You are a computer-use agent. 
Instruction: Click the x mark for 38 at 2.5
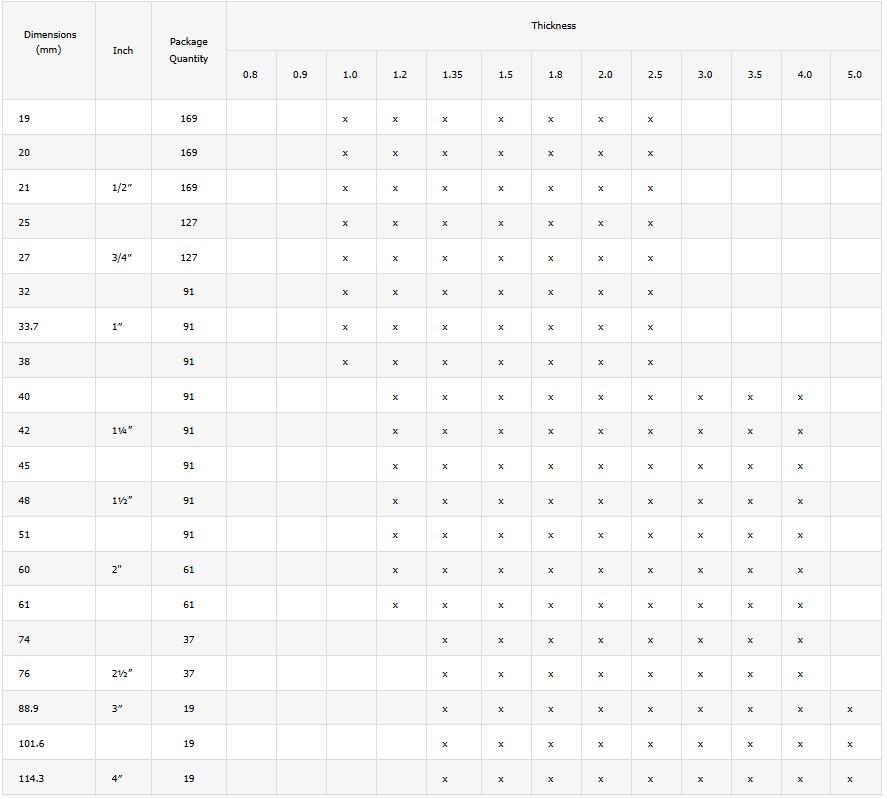[650, 362]
